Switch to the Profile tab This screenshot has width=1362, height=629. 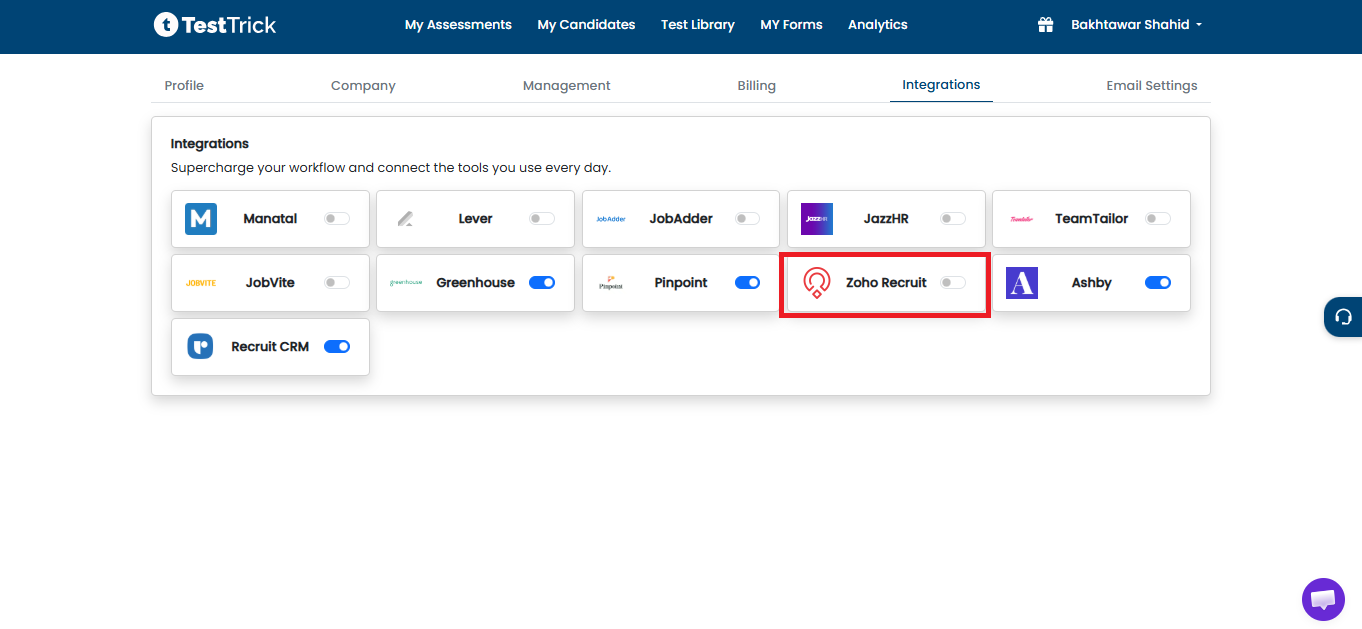184,86
